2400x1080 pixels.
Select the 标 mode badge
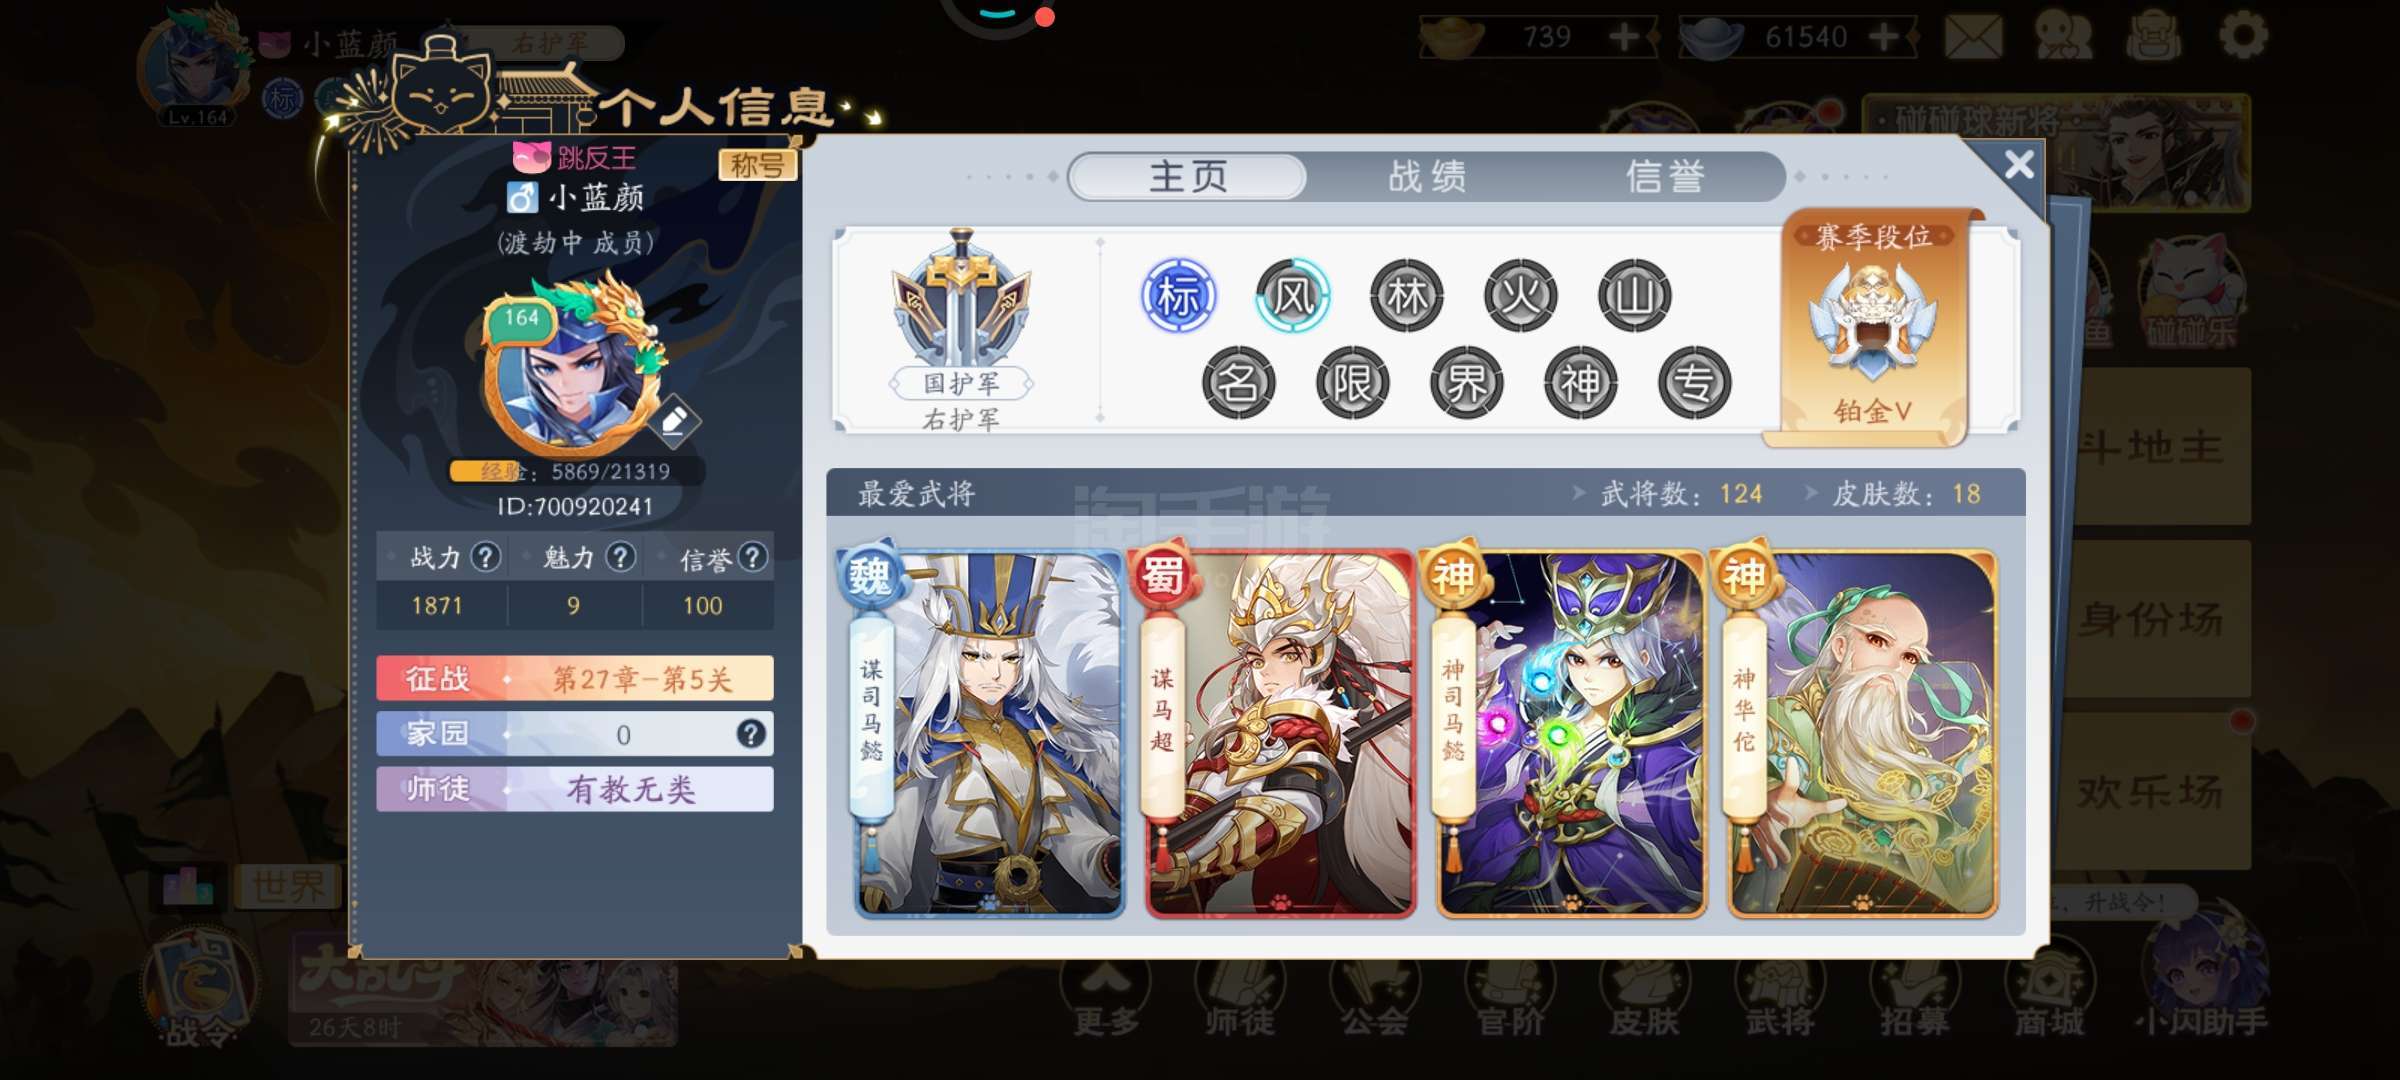(x=1178, y=296)
